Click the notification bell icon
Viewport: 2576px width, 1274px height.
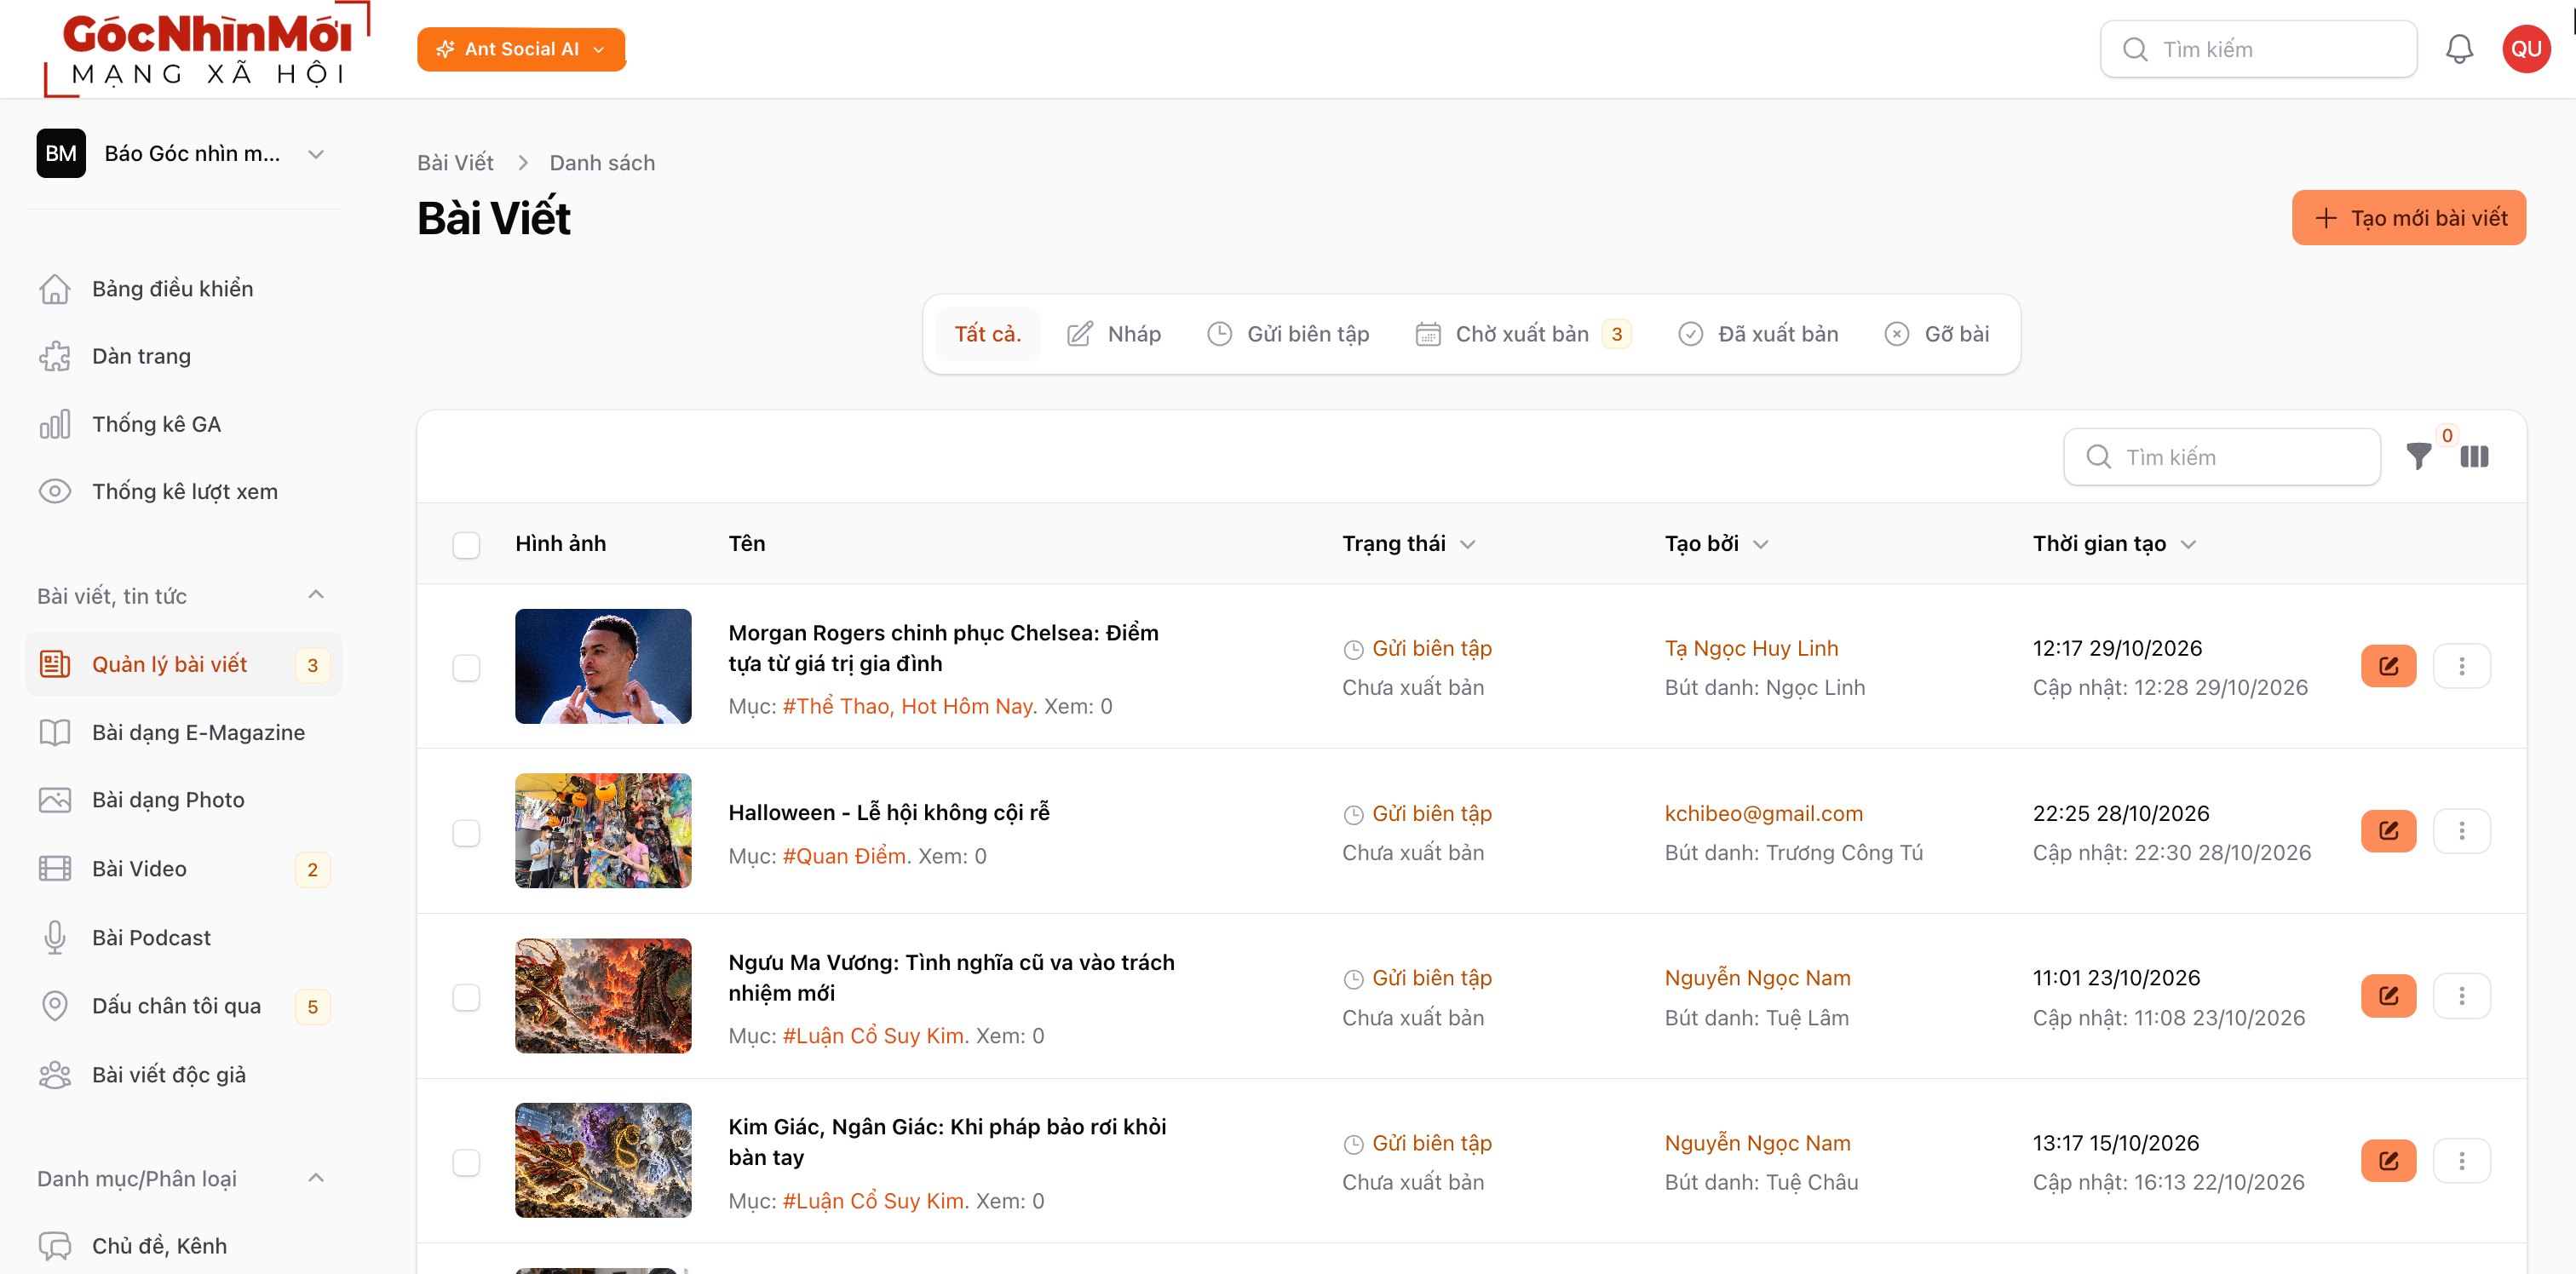[x=2459, y=49]
